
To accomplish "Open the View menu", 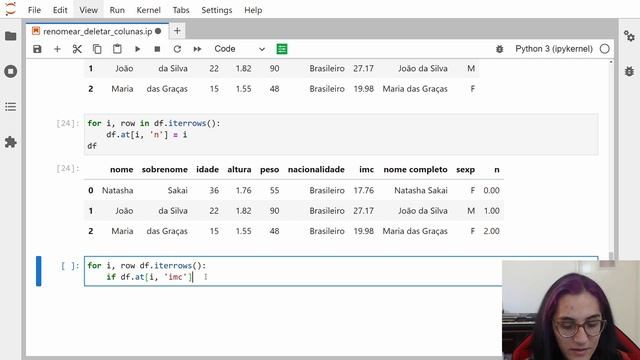I will (88, 10).
